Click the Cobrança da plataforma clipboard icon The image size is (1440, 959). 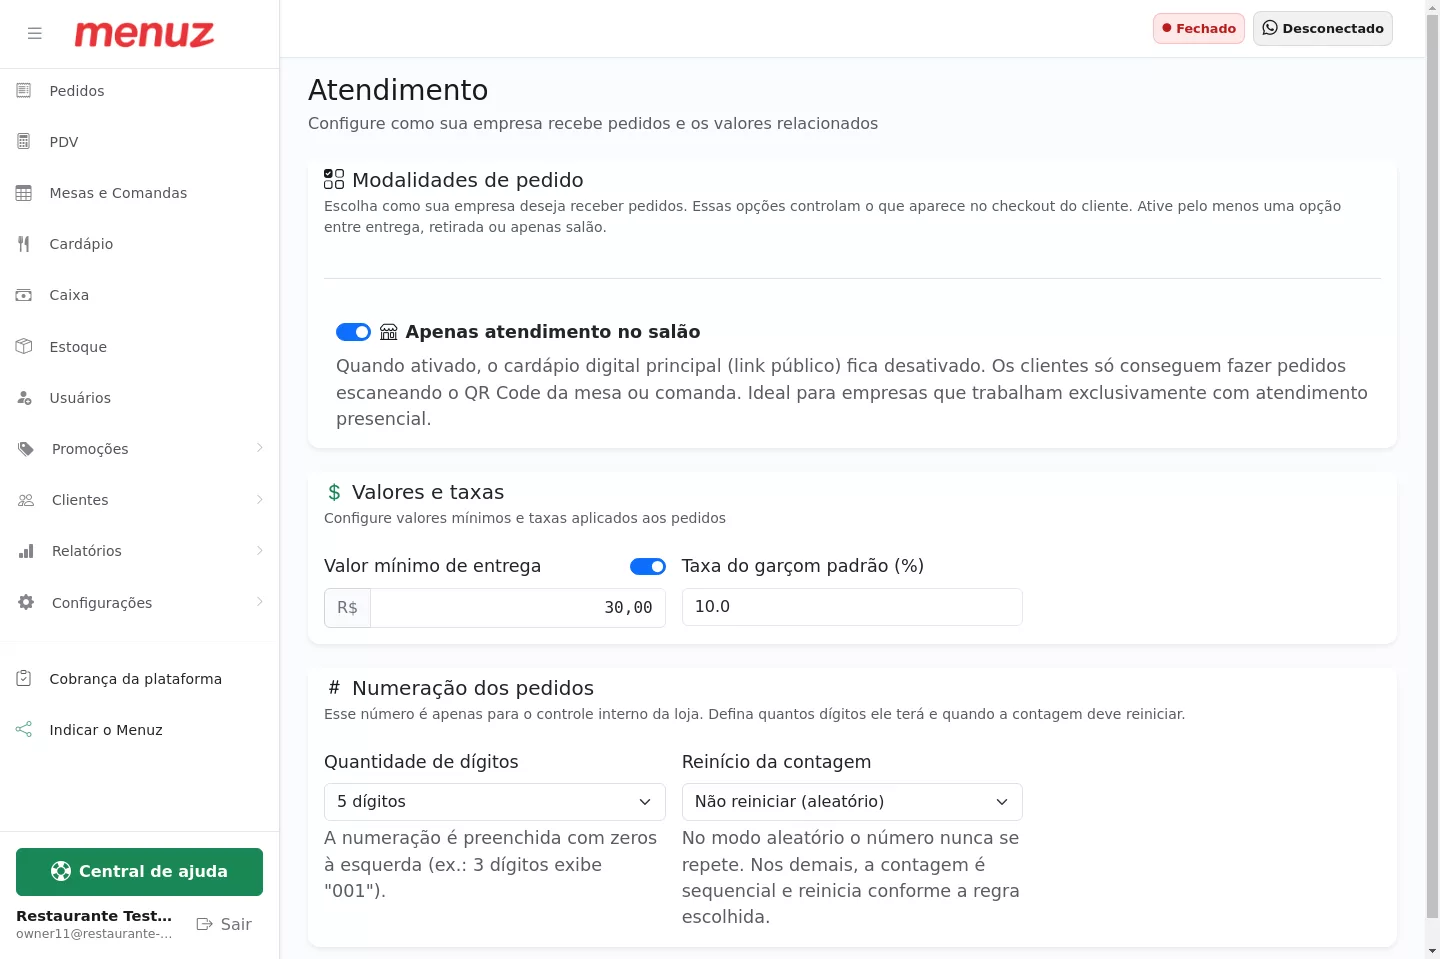pyautogui.click(x=24, y=678)
